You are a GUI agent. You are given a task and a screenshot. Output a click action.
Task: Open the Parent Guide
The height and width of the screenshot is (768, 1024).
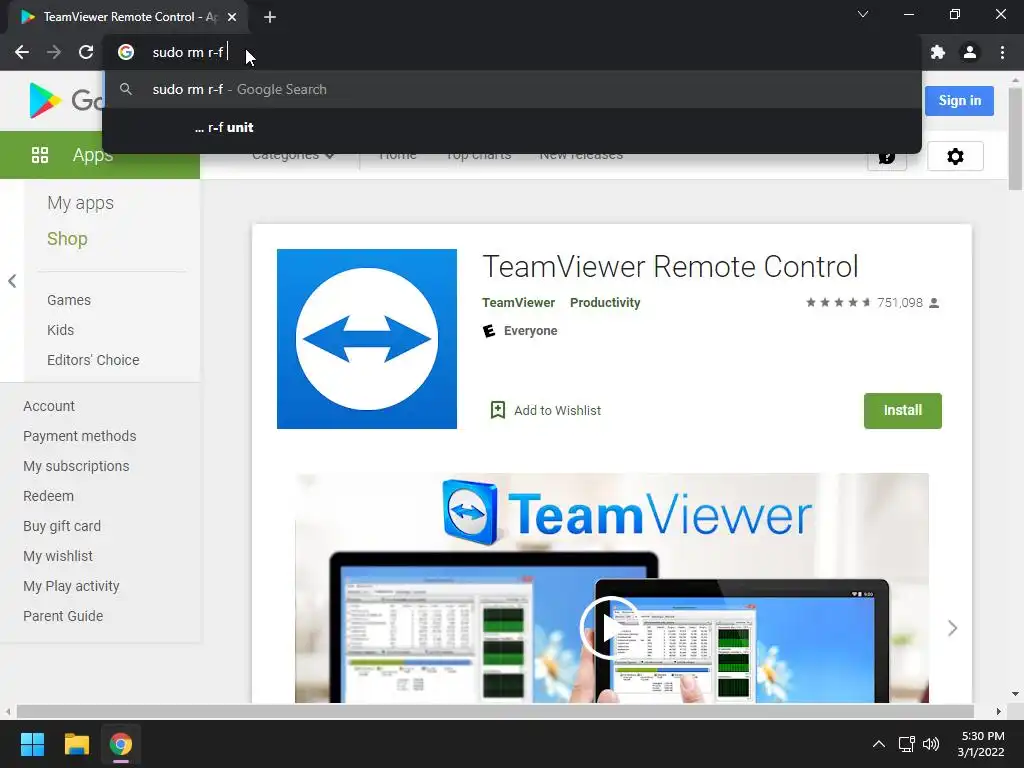[63, 616]
